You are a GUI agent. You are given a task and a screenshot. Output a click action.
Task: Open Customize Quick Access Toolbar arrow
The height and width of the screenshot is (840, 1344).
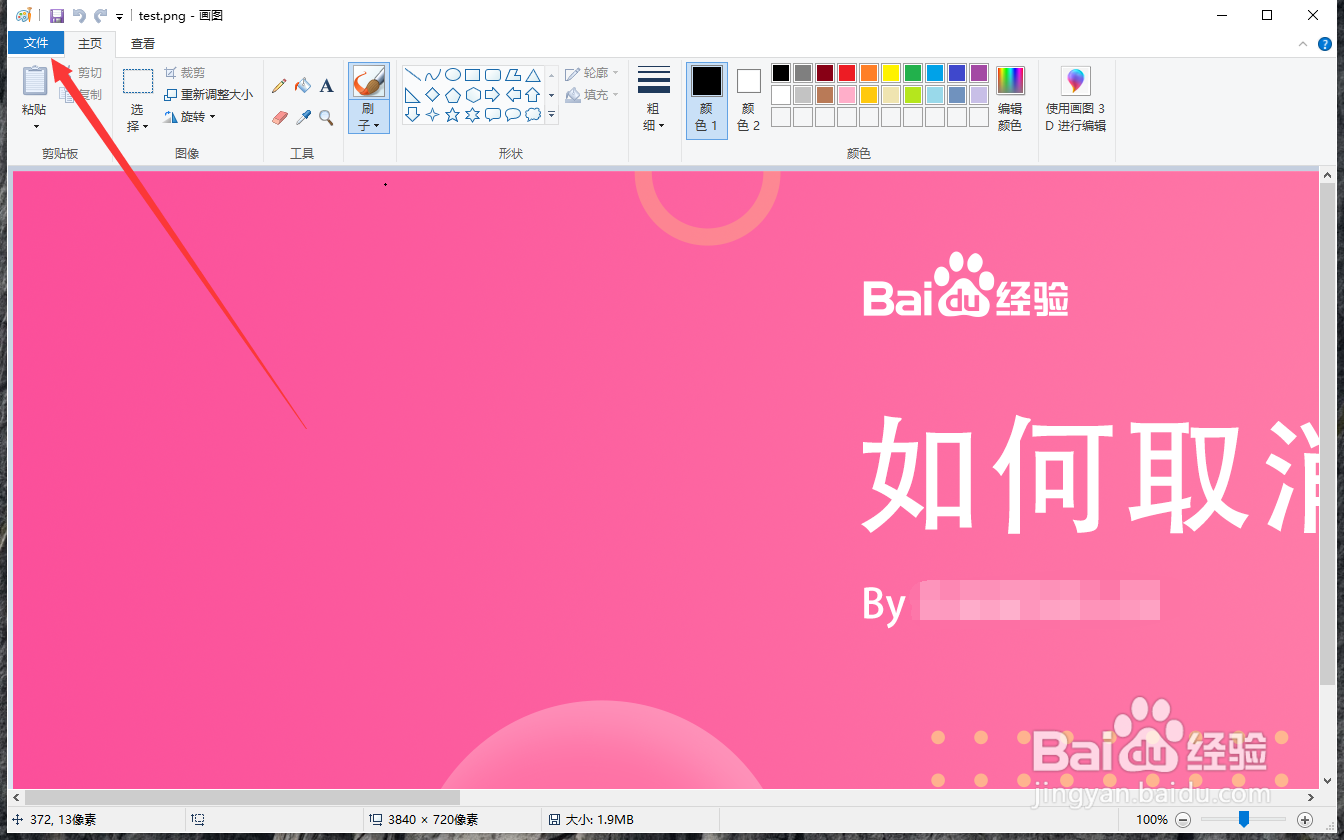(x=119, y=16)
